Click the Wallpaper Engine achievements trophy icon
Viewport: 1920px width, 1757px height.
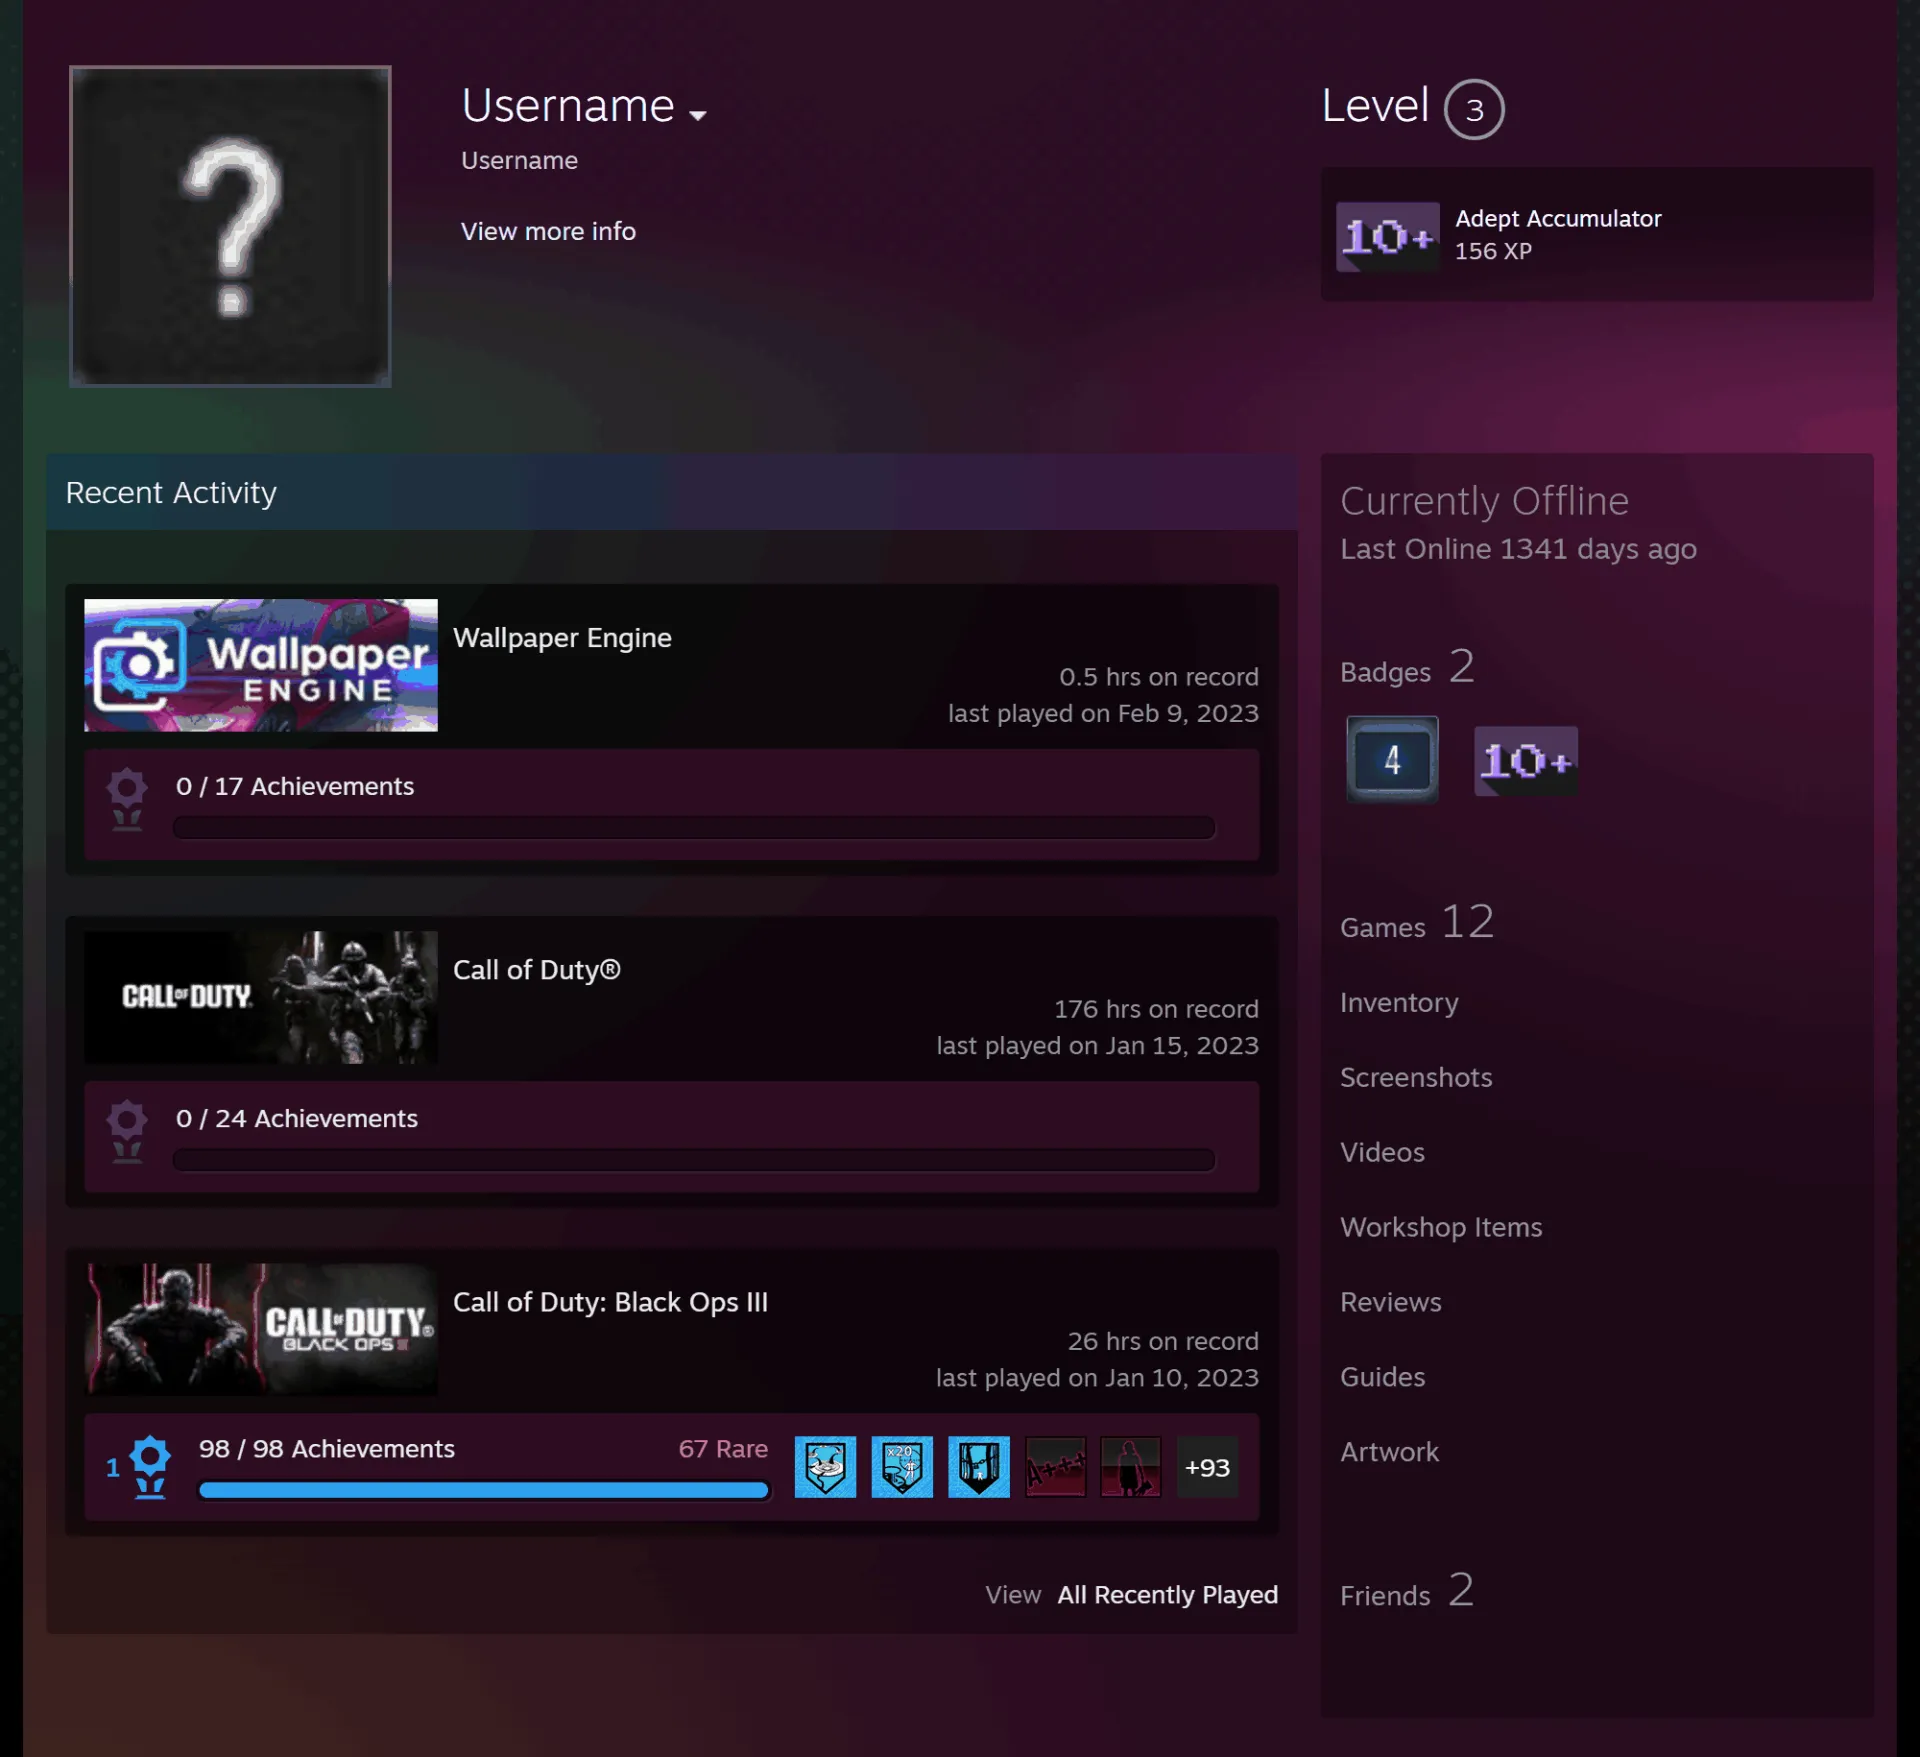(x=127, y=799)
